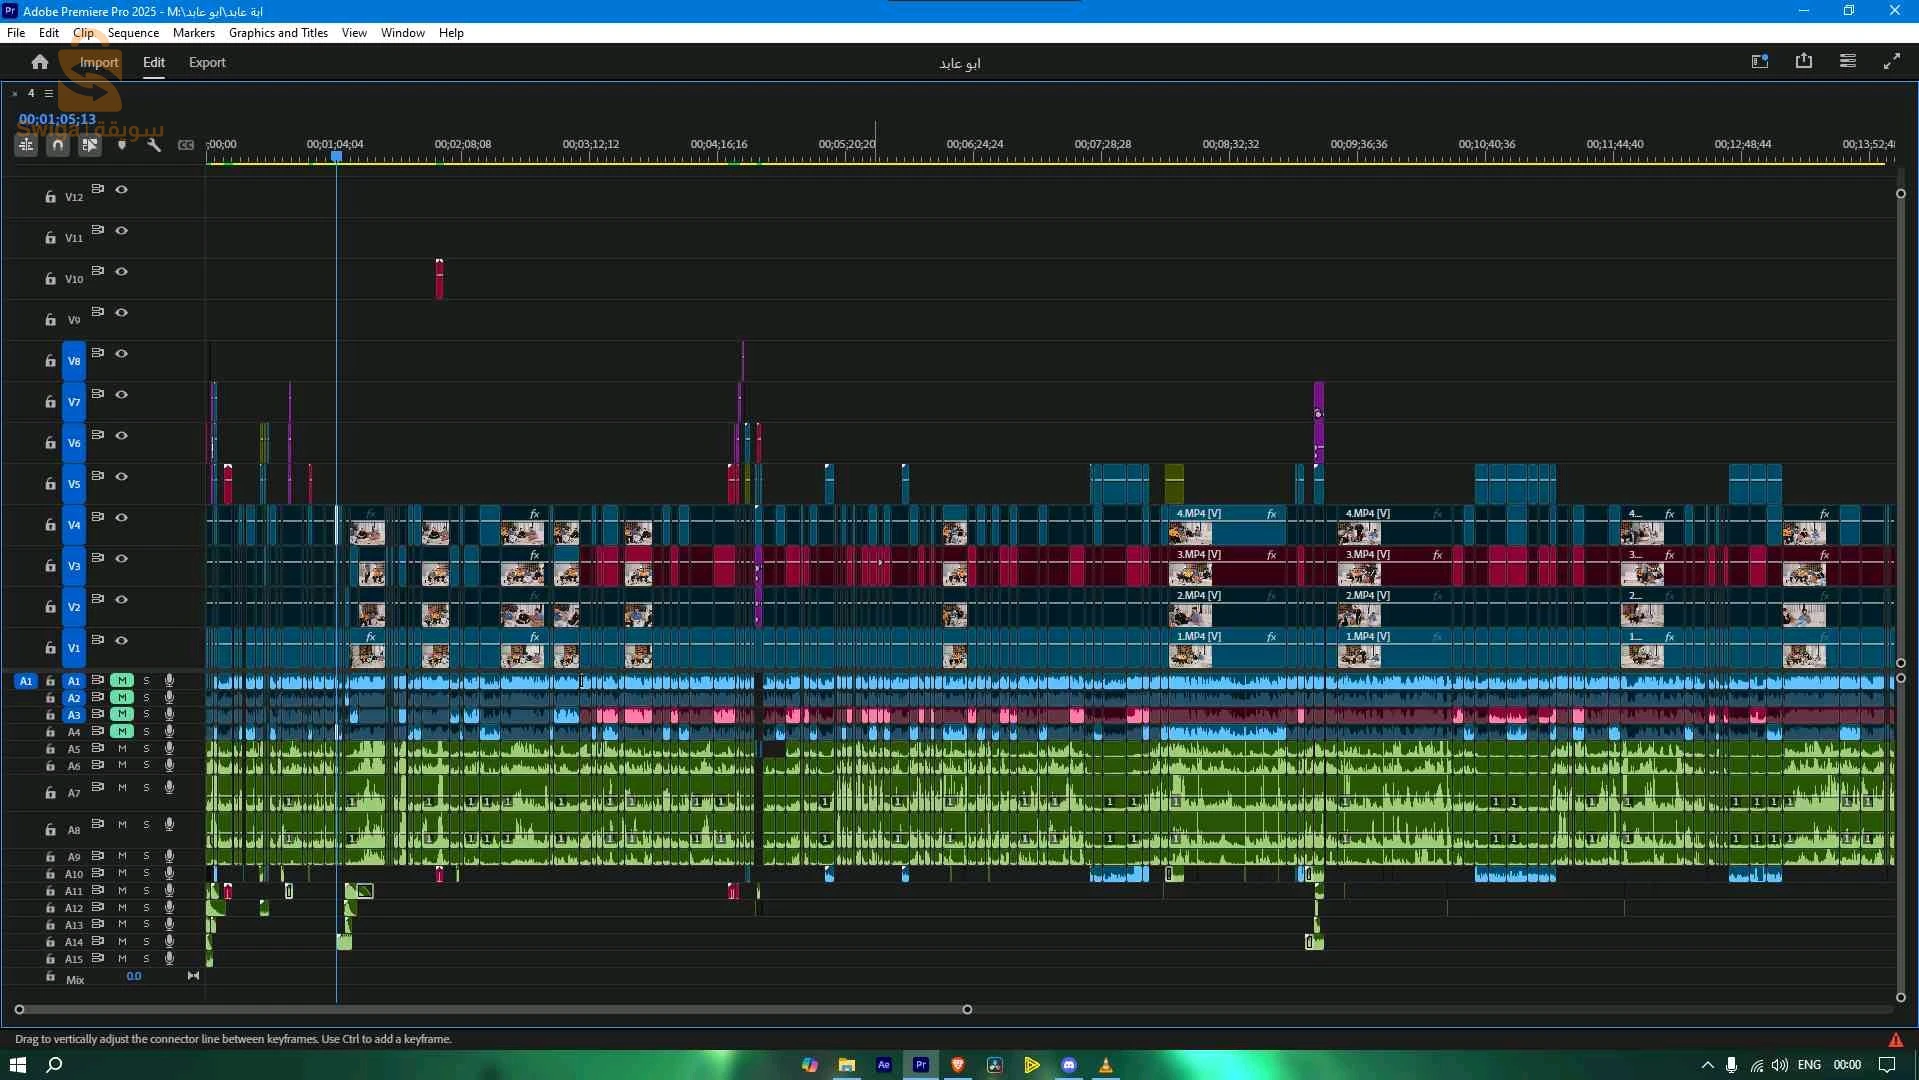Screen dimensions: 1919x1080
Task: Lock video track V1
Action: [50, 648]
